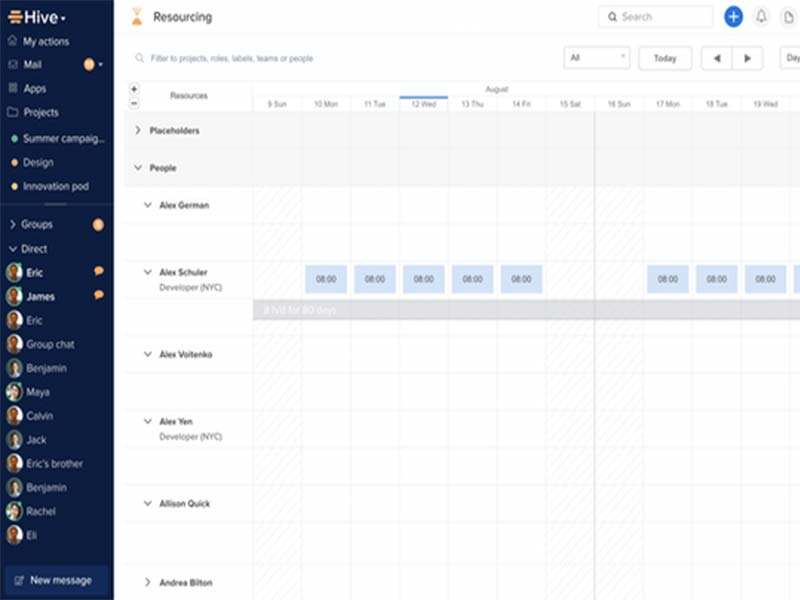Image resolution: width=800 pixels, height=600 pixels.
Task: Zoom in on the timeline with plus icon
Action: [133, 88]
